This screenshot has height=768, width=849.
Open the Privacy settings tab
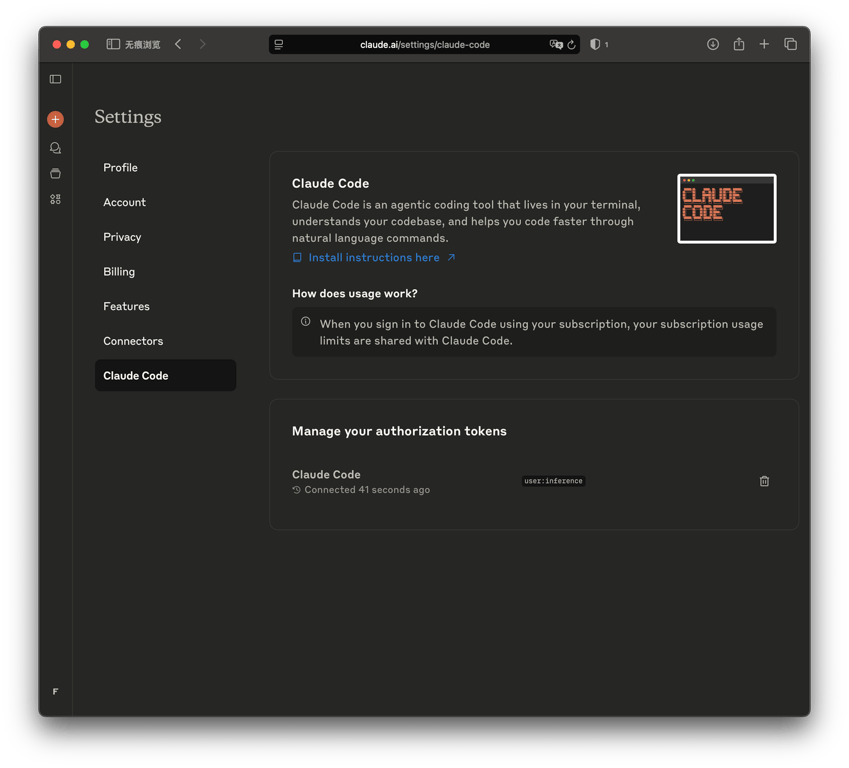tap(165, 237)
